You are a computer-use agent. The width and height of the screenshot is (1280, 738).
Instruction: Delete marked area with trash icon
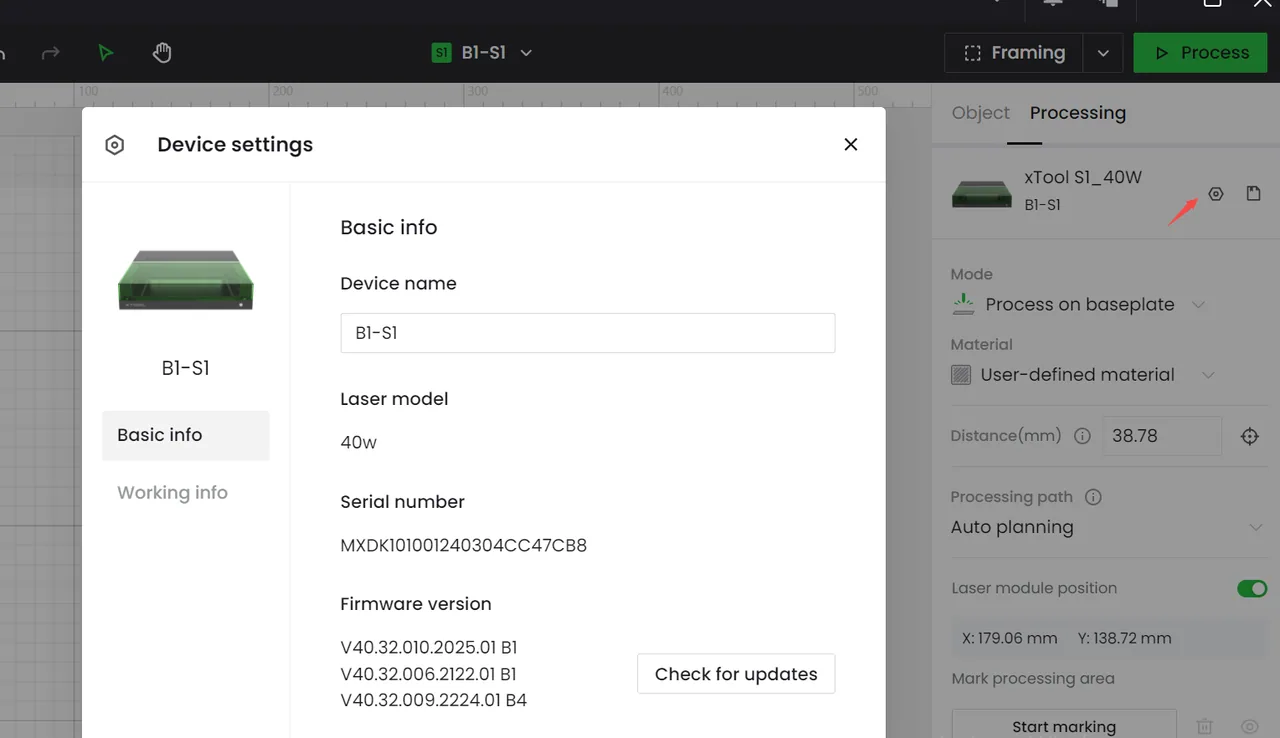pos(1205,727)
